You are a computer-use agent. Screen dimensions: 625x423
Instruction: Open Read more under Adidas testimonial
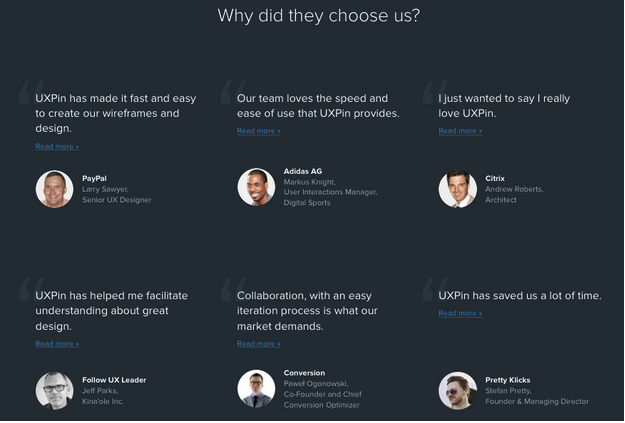click(259, 131)
